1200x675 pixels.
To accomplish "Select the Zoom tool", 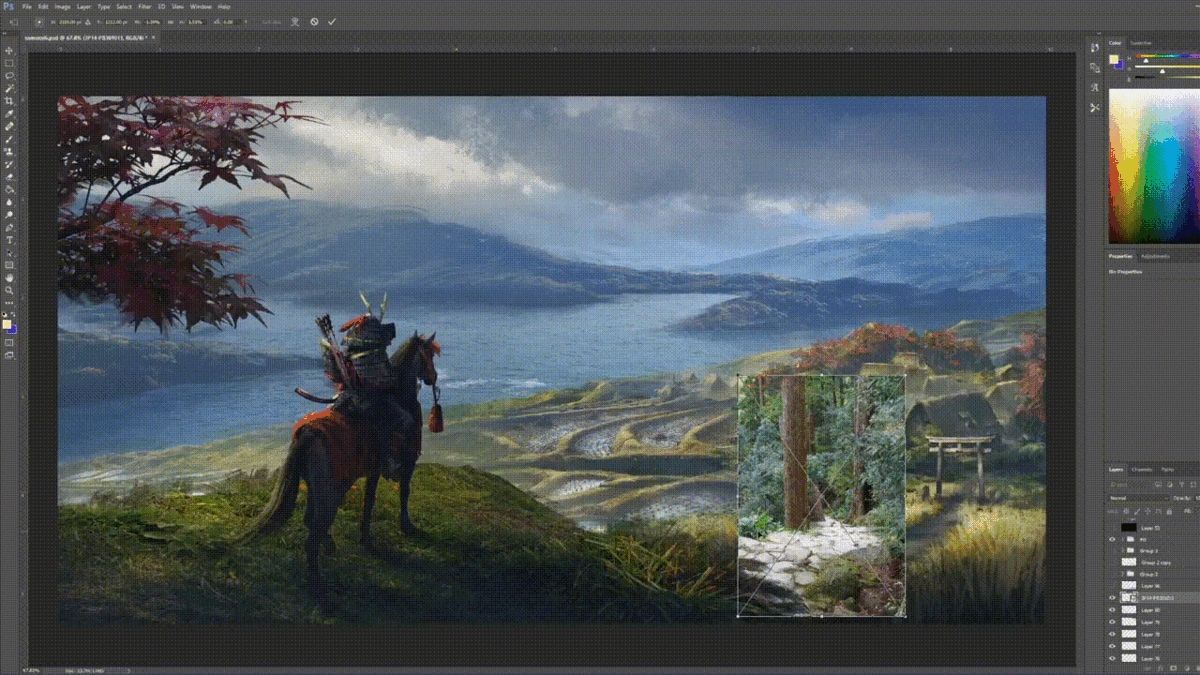I will [10, 288].
